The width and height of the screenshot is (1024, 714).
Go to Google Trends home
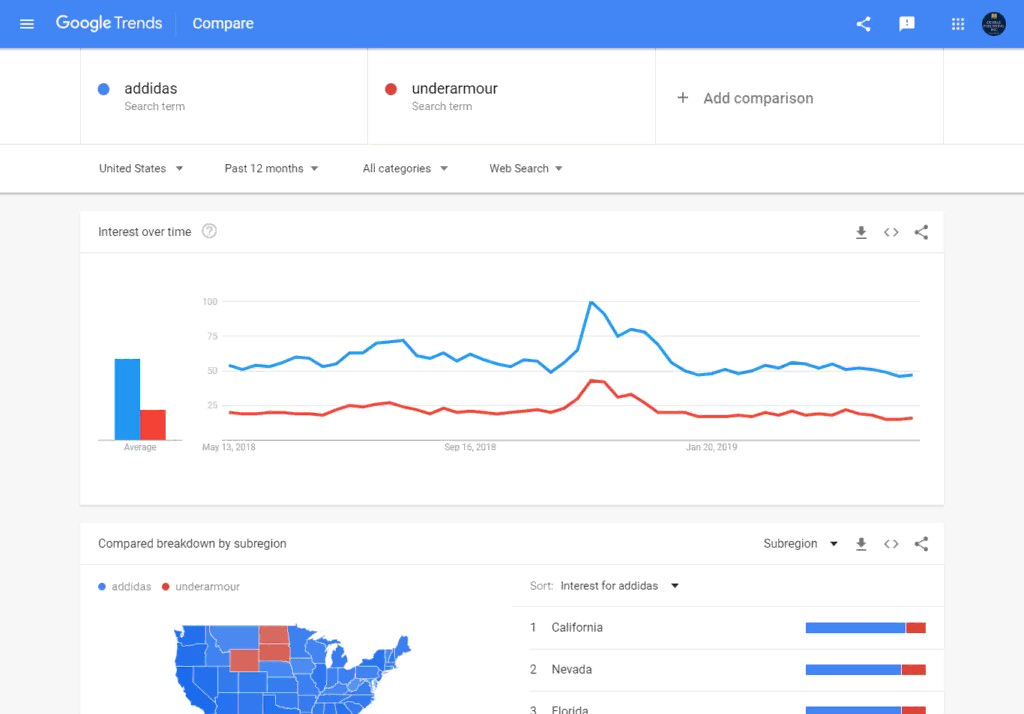(x=109, y=23)
